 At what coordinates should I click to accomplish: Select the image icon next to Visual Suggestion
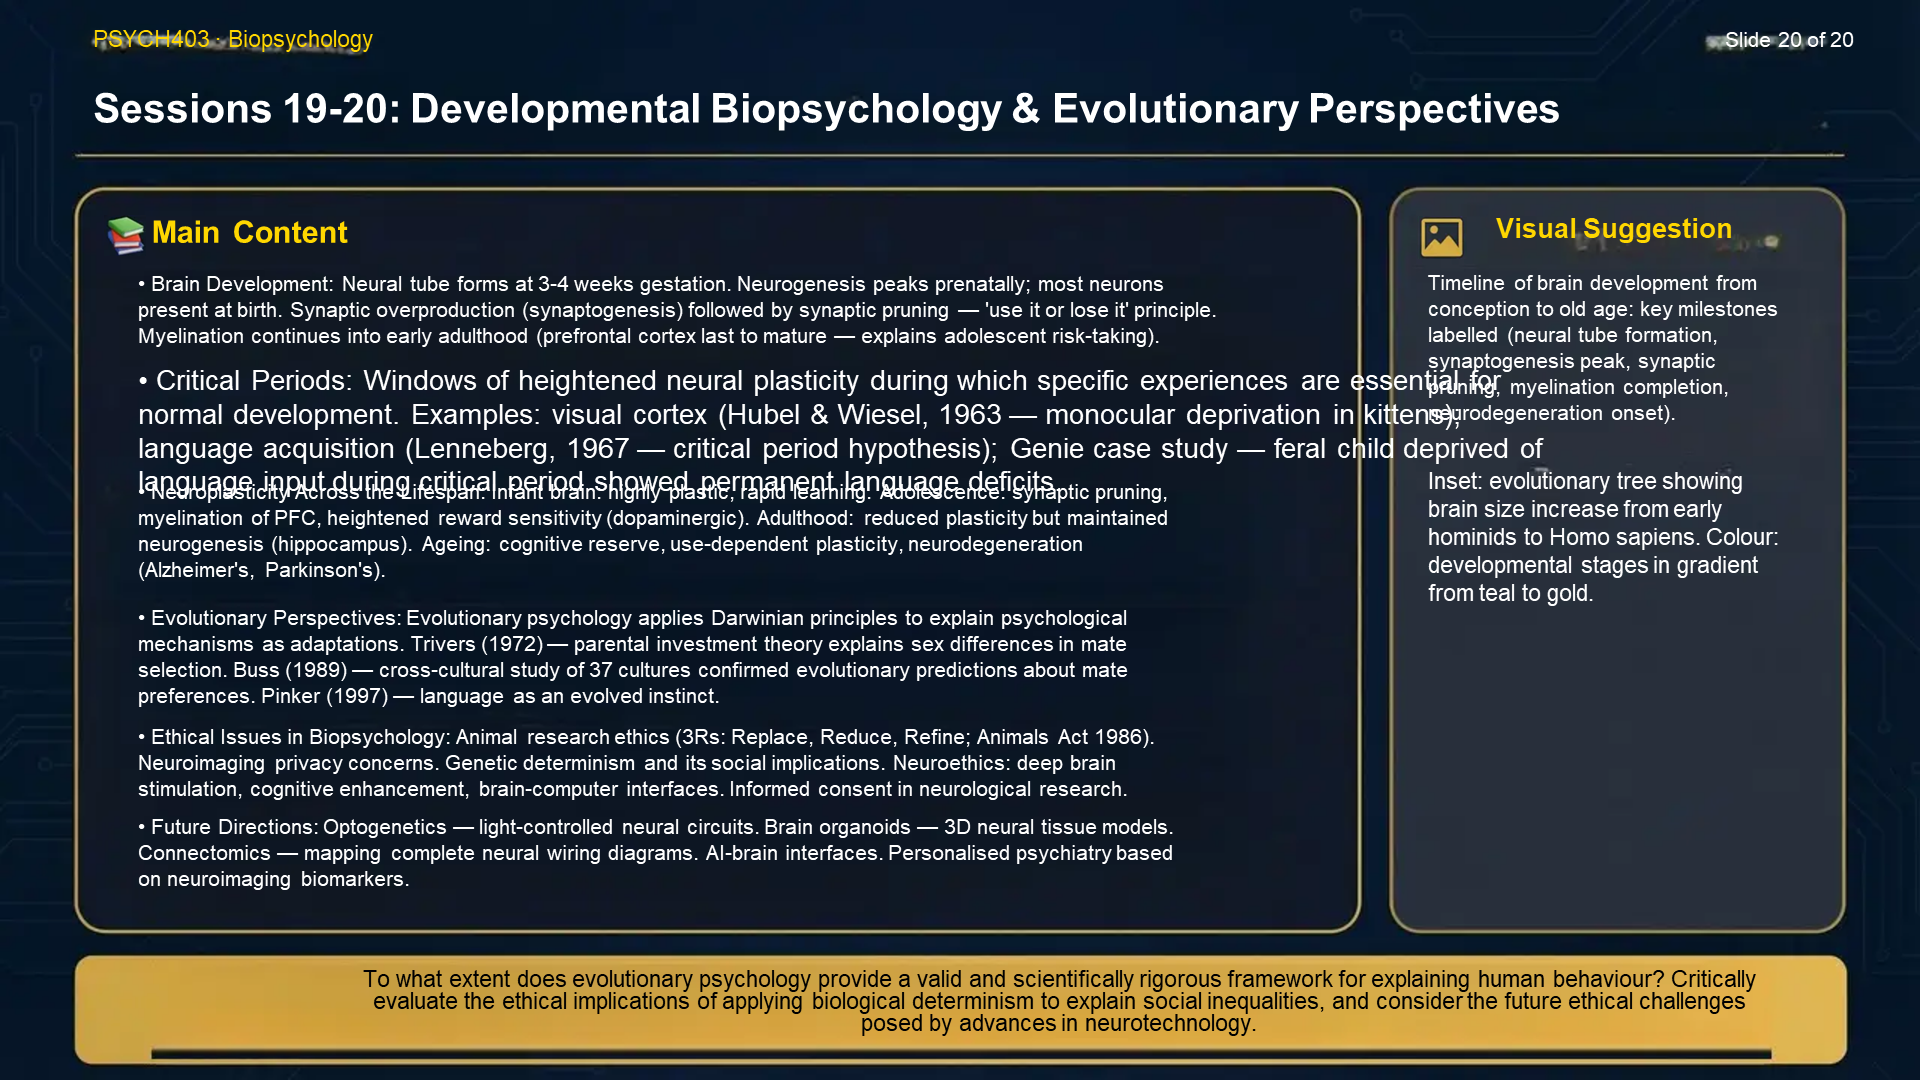[x=1444, y=236]
